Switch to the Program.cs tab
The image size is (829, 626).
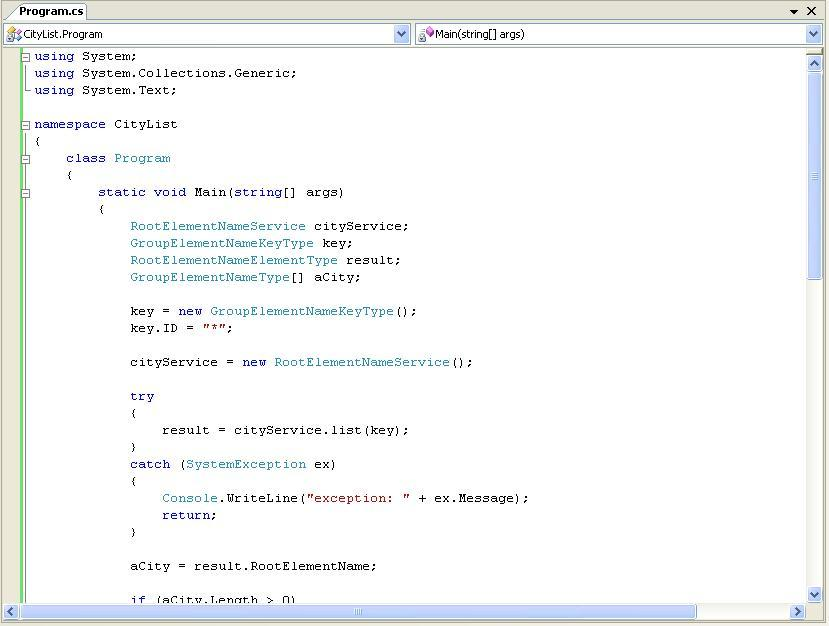51,11
